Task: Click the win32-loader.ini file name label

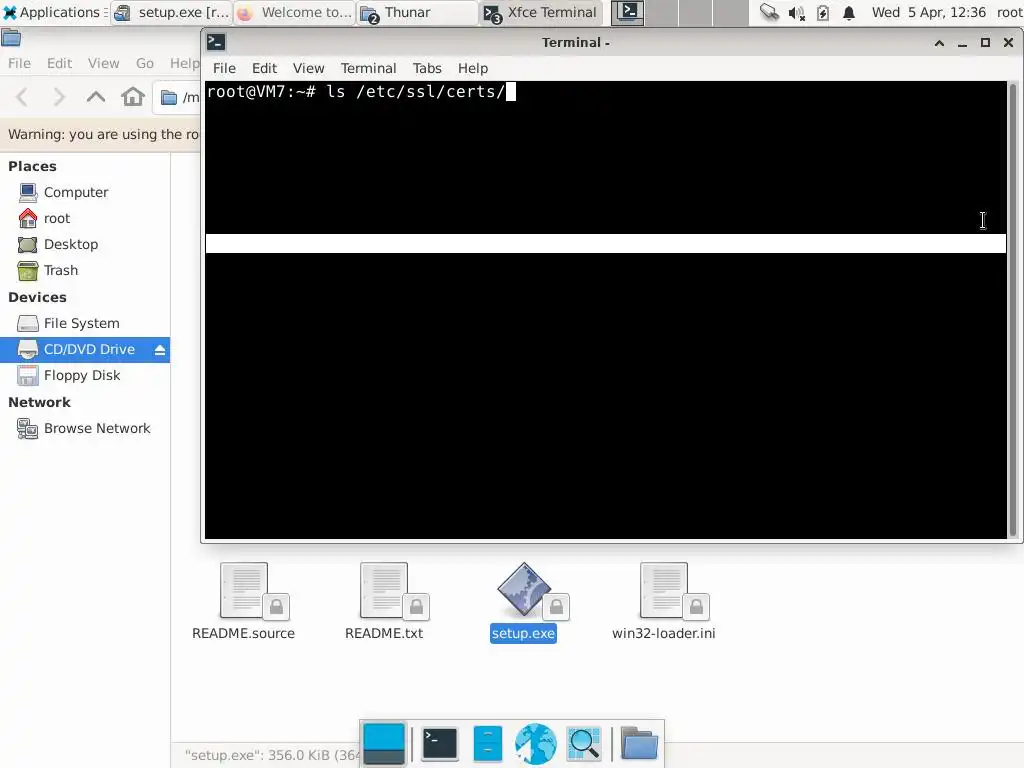Action: pyautogui.click(x=664, y=633)
